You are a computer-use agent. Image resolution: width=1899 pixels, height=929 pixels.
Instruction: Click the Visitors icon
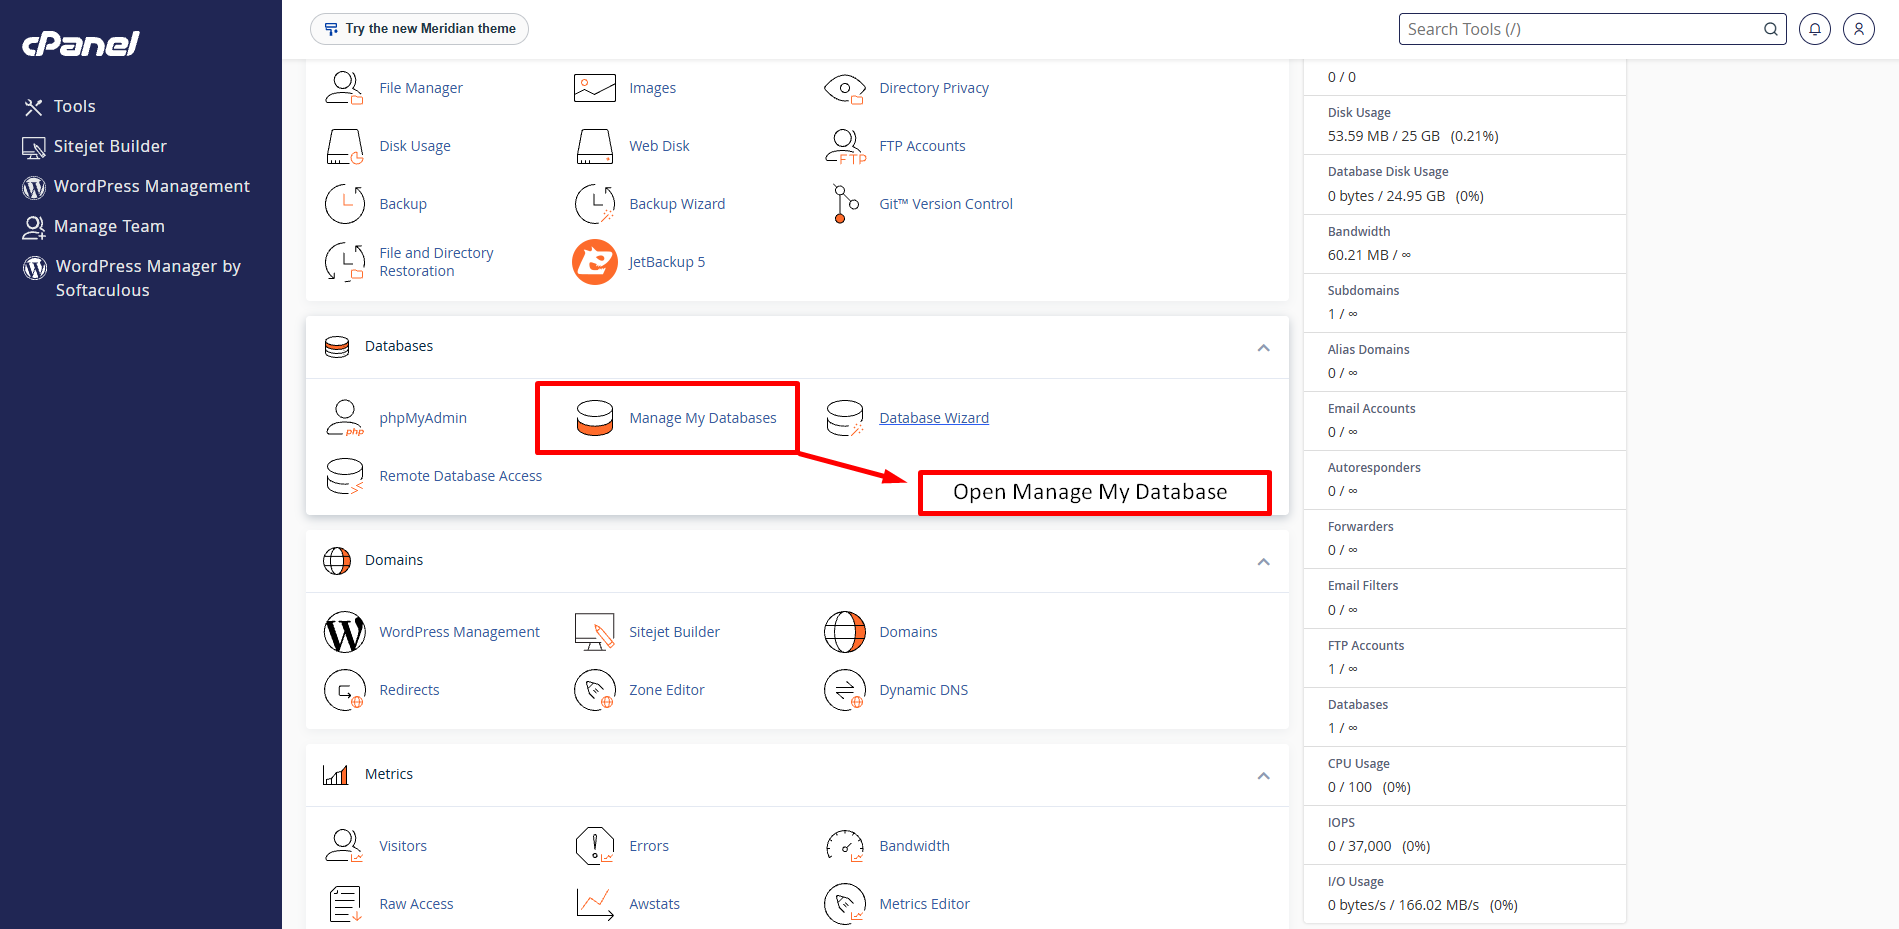[344, 846]
